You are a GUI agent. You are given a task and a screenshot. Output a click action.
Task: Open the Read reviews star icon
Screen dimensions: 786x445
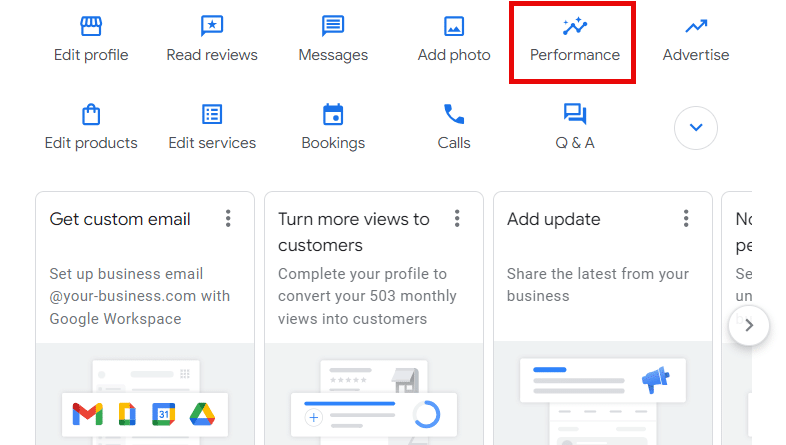coord(212,26)
